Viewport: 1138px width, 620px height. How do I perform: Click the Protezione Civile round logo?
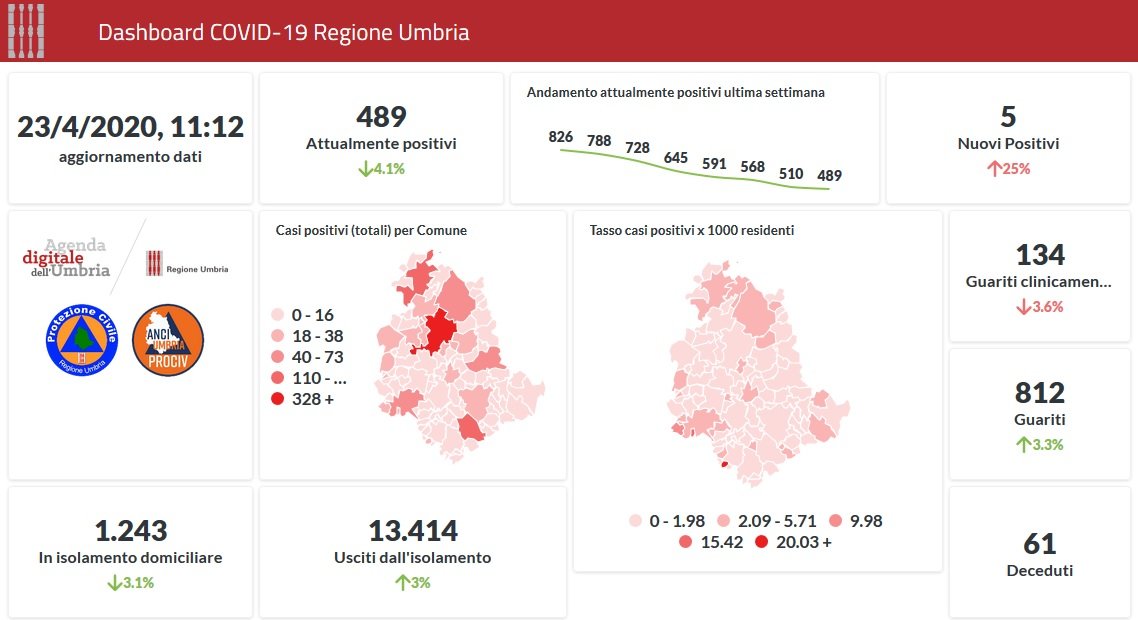(83, 340)
